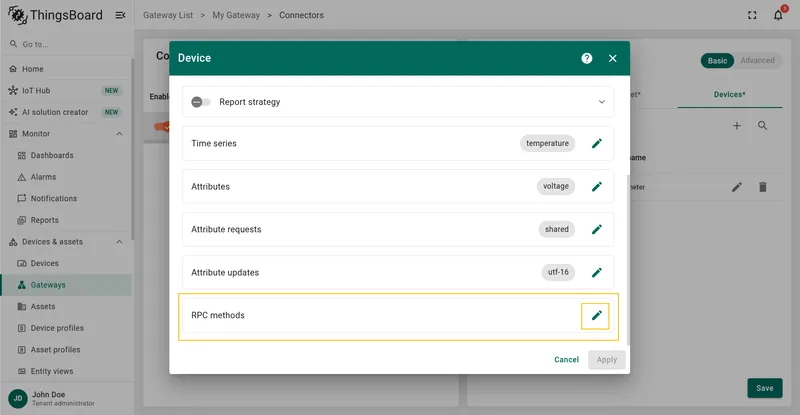Toggle the Report strategy switch
The height and width of the screenshot is (415, 800).
pyautogui.click(x=201, y=102)
